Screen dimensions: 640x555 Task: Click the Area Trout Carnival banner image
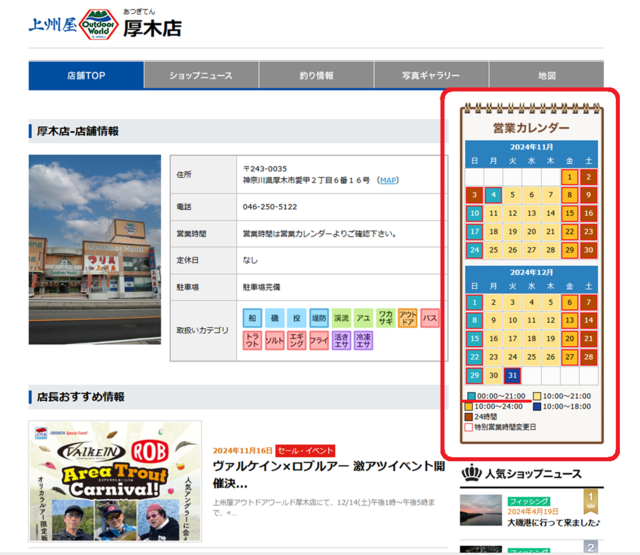click(x=115, y=482)
